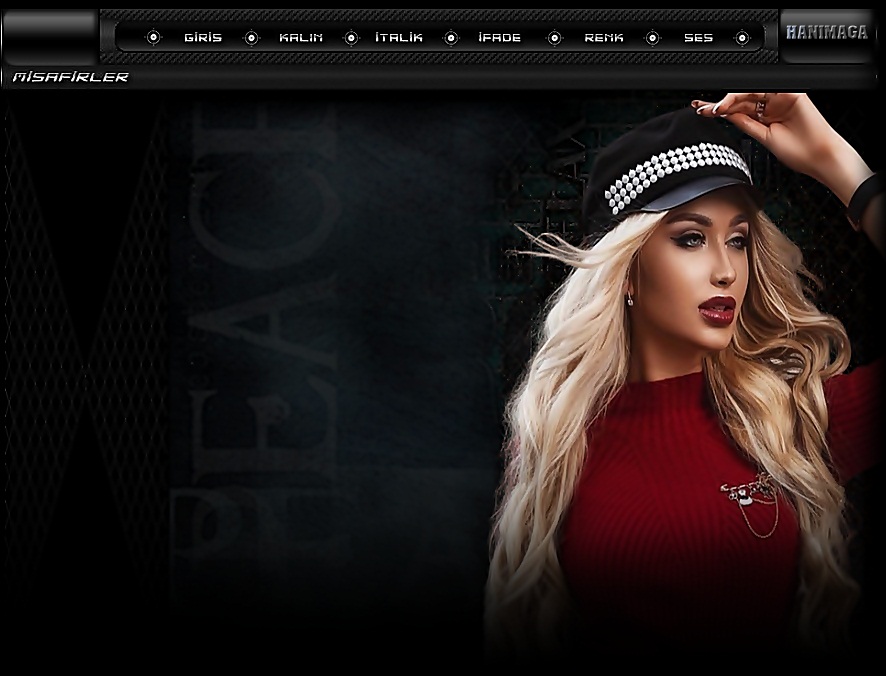This screenshot has height=676, width=886.
Task: Toggle KALIN bold text formatting
Action: coord(301,37)
